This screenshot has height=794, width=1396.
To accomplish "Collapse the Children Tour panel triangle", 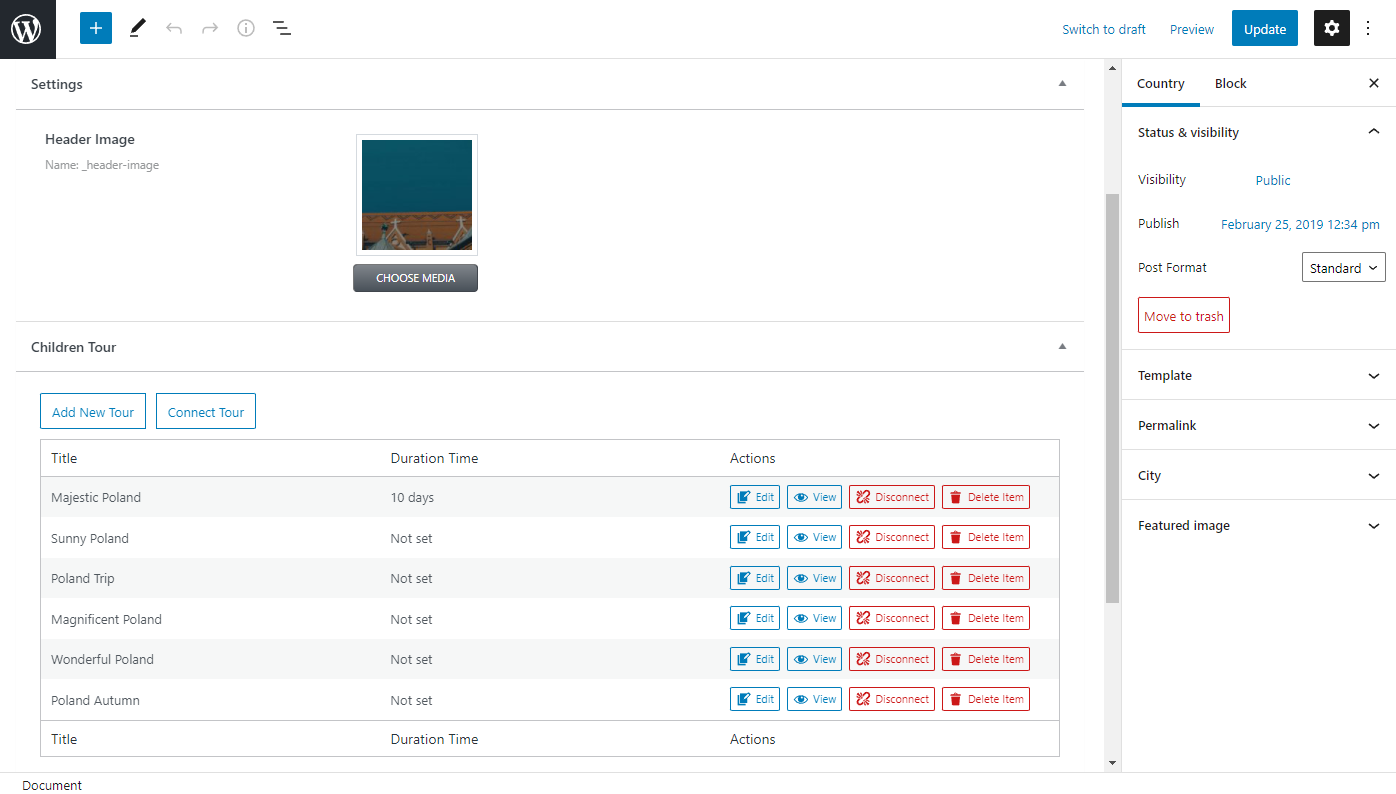I will 1063,347.
